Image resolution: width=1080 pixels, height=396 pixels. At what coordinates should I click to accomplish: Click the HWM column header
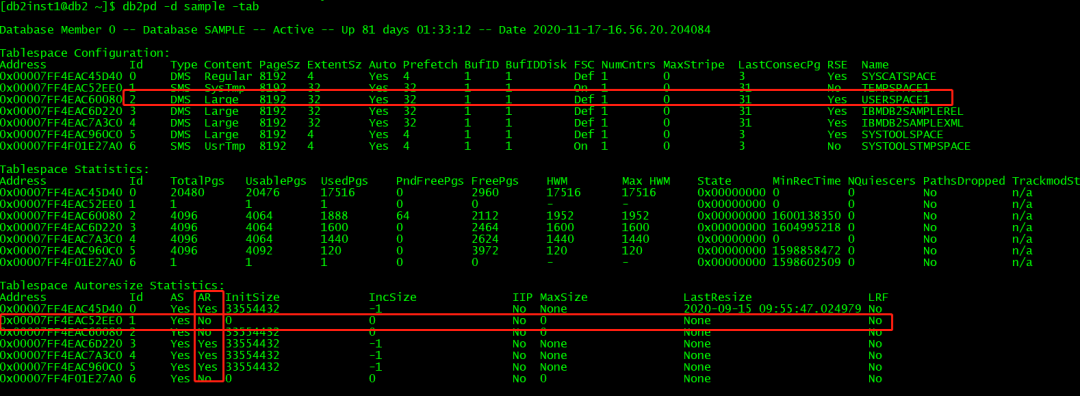[557, 180]
